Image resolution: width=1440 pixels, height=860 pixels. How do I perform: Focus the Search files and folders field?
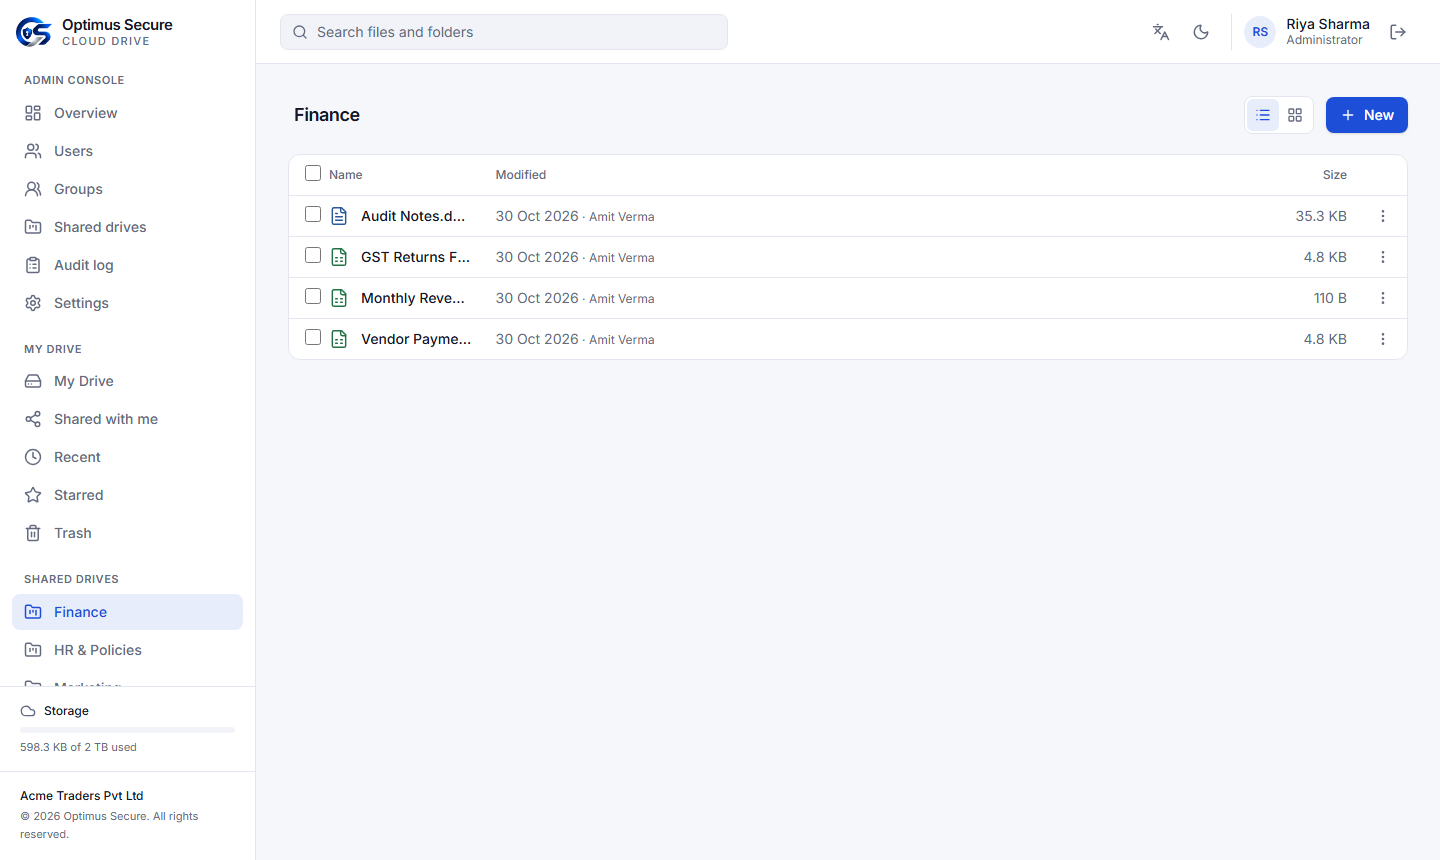504,32
